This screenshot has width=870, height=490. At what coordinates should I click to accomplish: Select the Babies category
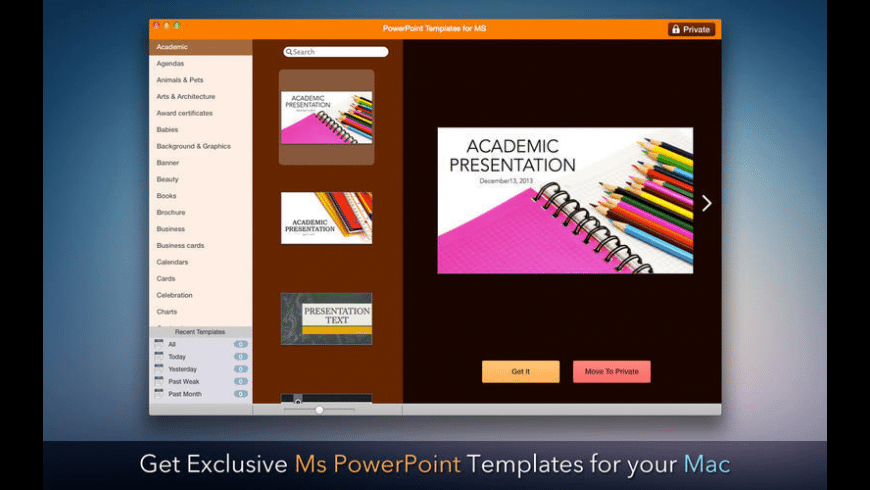point(200,130)
